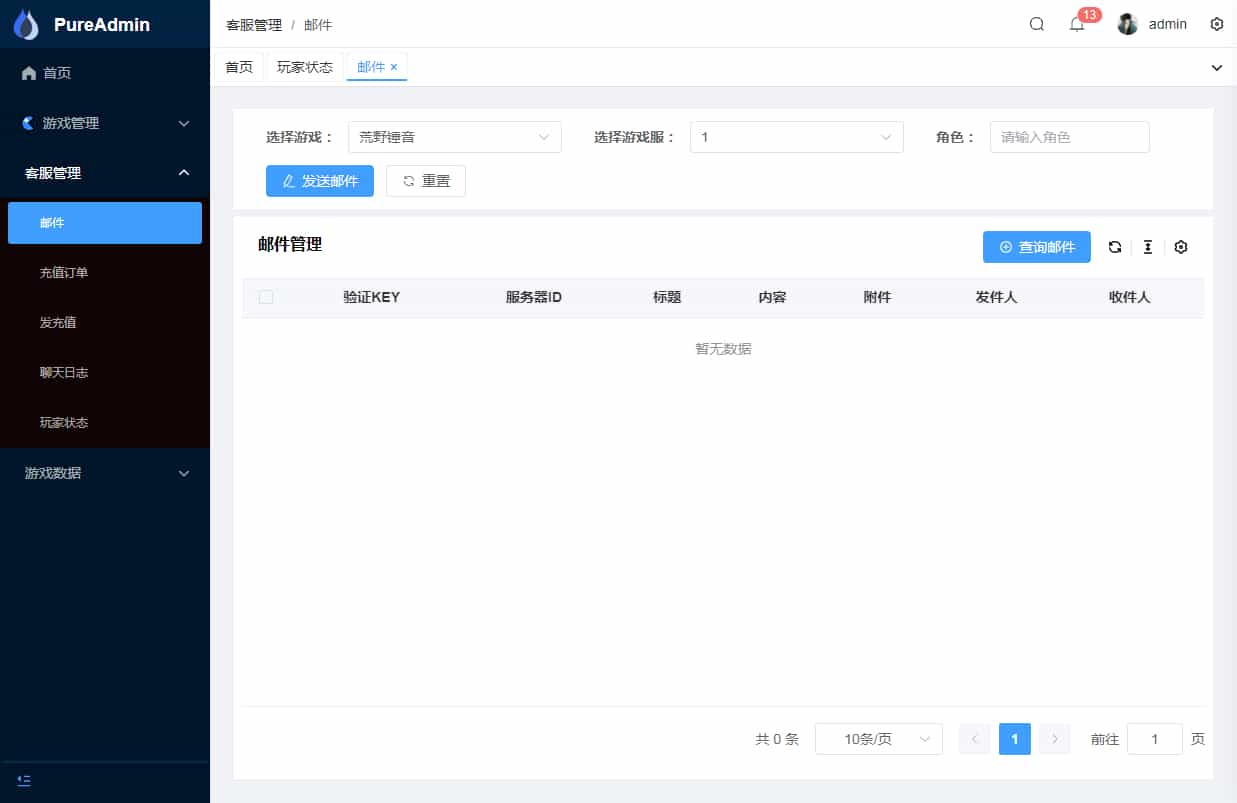Open the notification bell with 13 badge
Viewport: 1237px width, 803px height.
tap(1077, 25)
